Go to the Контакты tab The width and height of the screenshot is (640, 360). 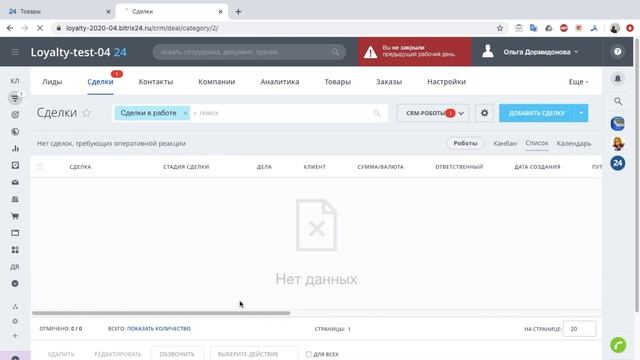coord(156,82)
